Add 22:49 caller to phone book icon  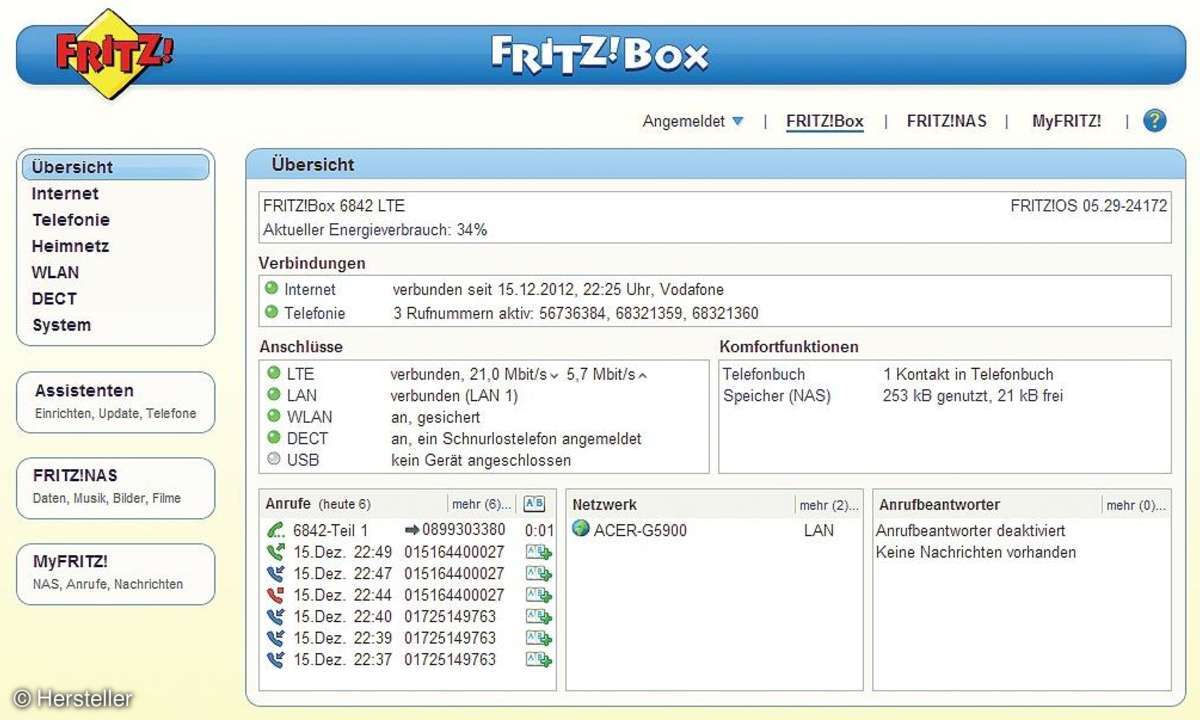(x=539, y=552)
